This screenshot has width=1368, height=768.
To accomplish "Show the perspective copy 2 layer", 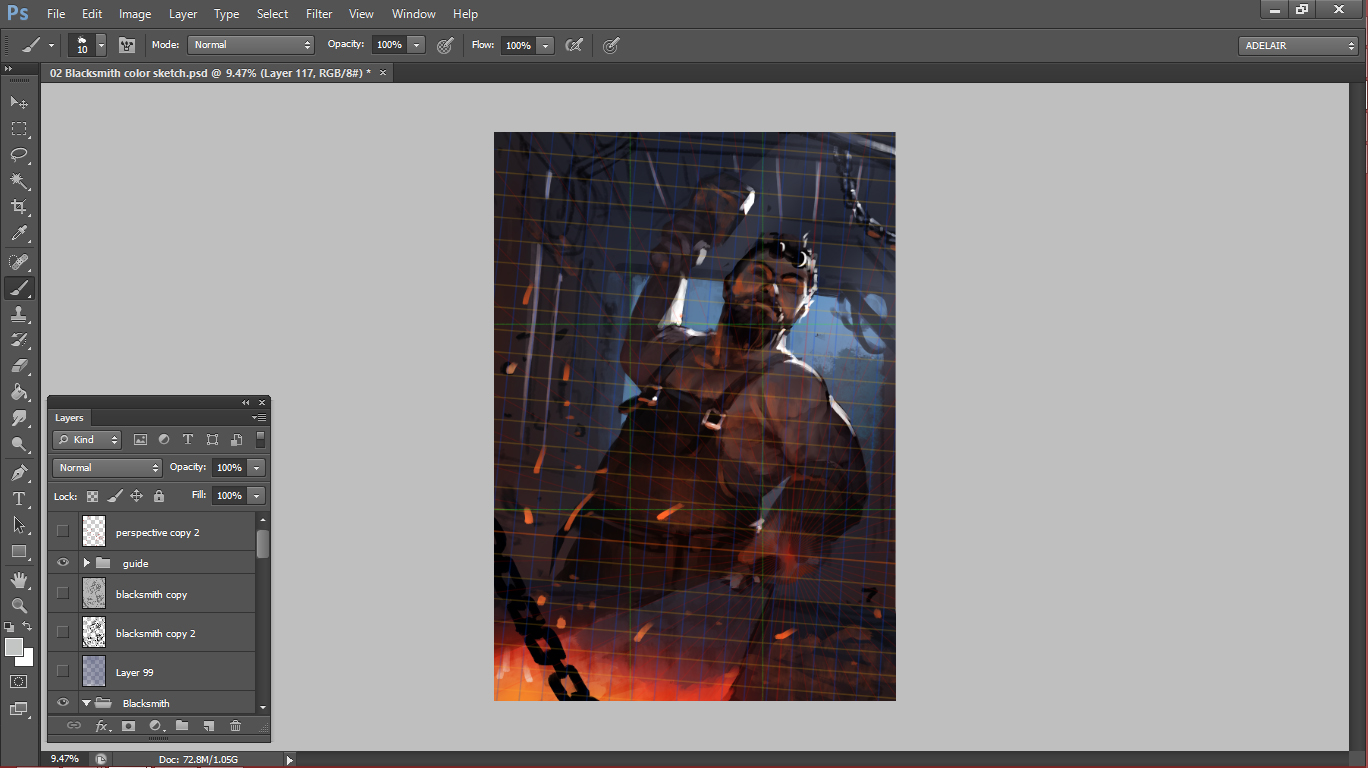I will pos(63,531).
